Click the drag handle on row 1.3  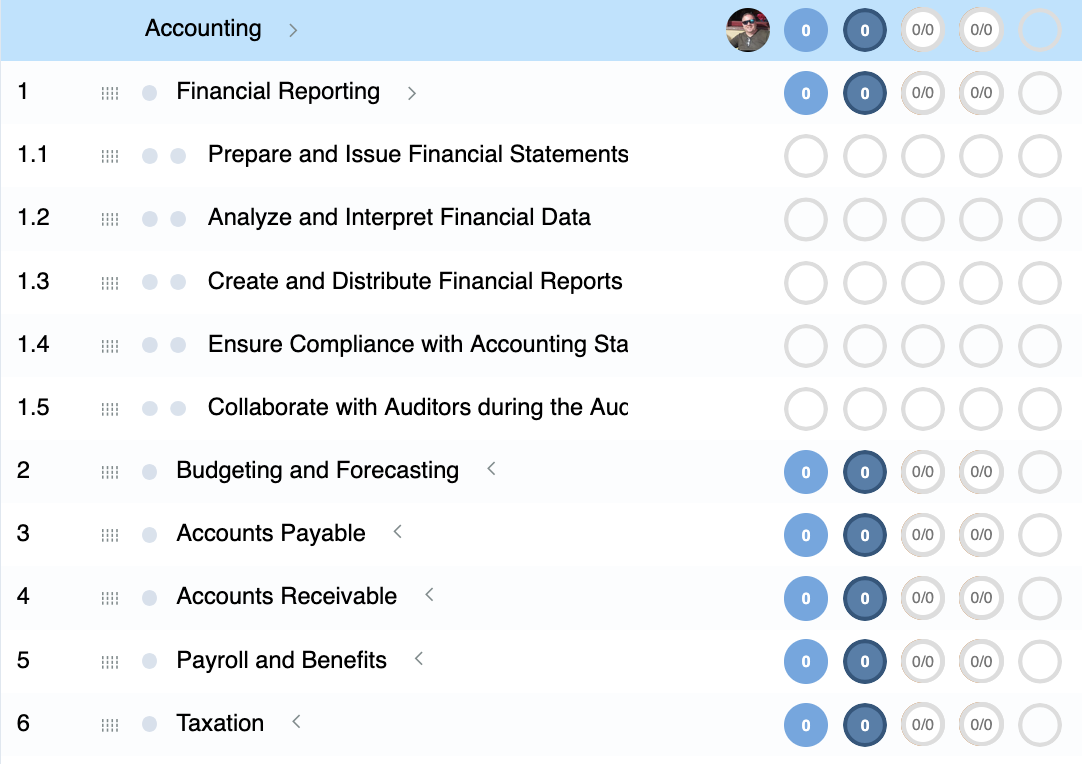(110, 283)
